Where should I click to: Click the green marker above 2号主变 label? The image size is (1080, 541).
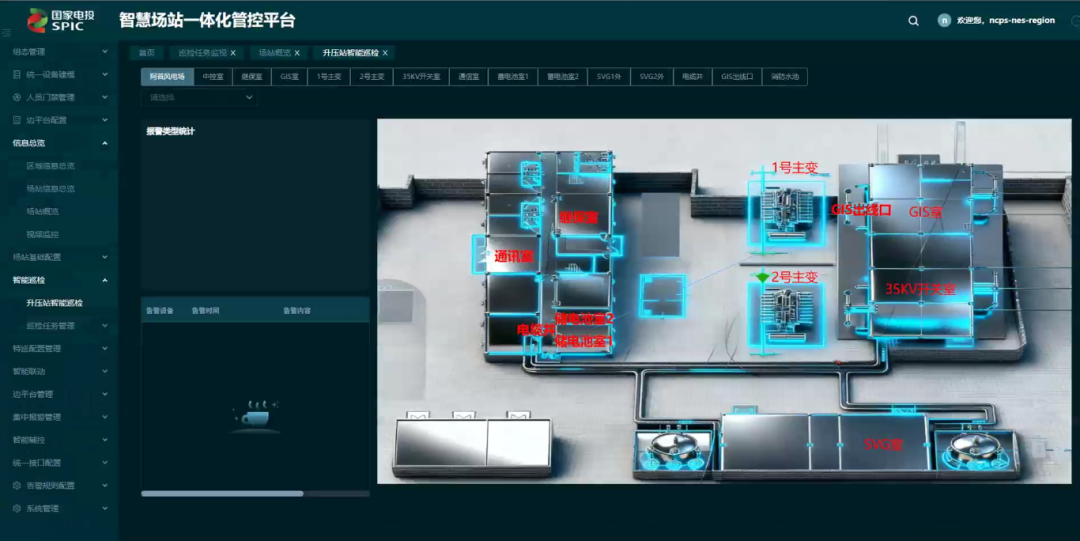point(763,275)
